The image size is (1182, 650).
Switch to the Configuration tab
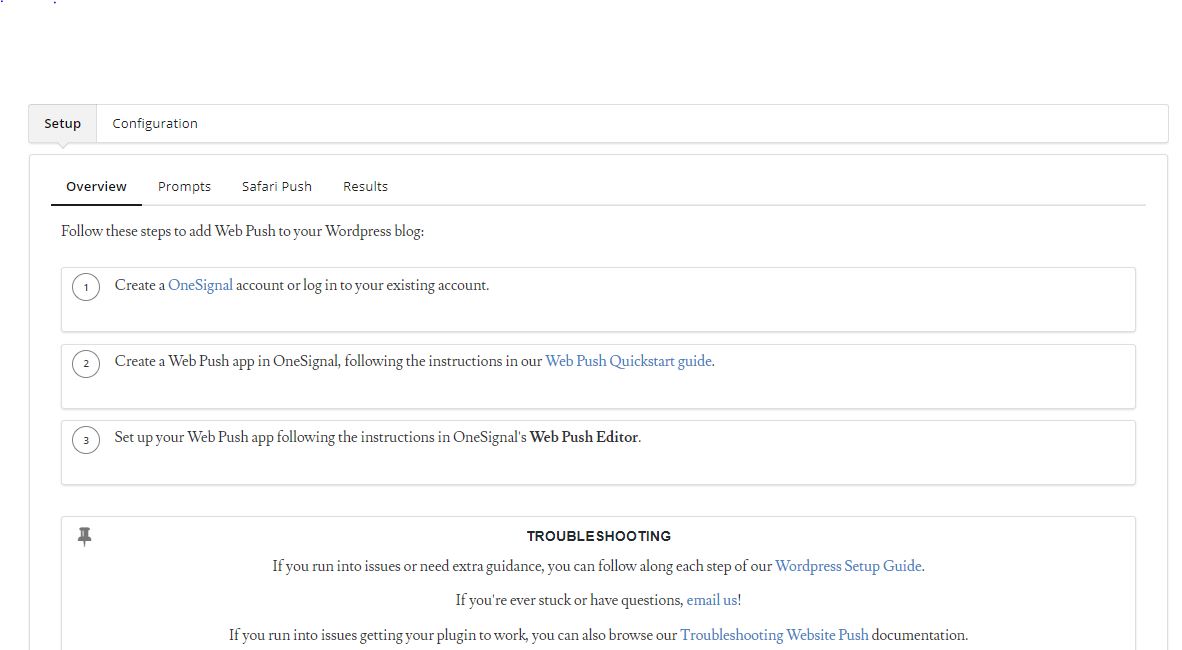155,123
